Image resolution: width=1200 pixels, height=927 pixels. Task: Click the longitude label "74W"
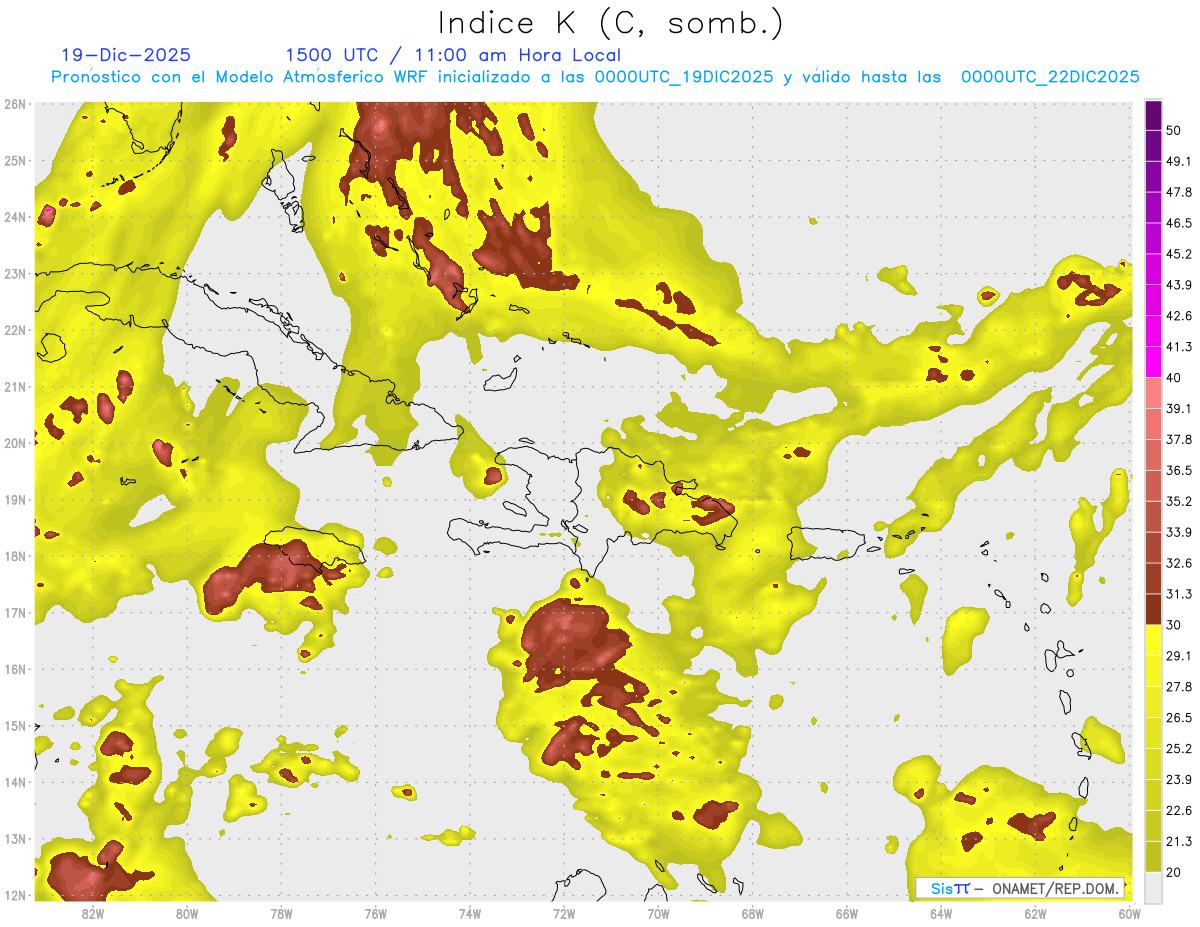click(470, 913)
